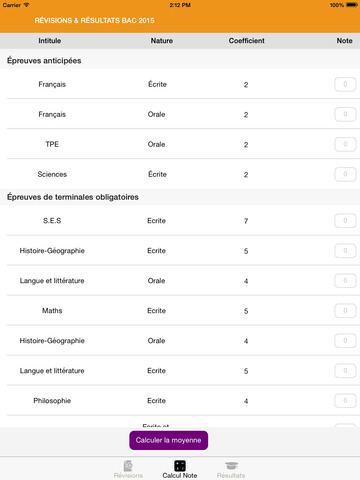Viewport: 360px width, 480px height.
Task: Click the Nature column header
Action: pyautogui.click(x=162, y=41)
